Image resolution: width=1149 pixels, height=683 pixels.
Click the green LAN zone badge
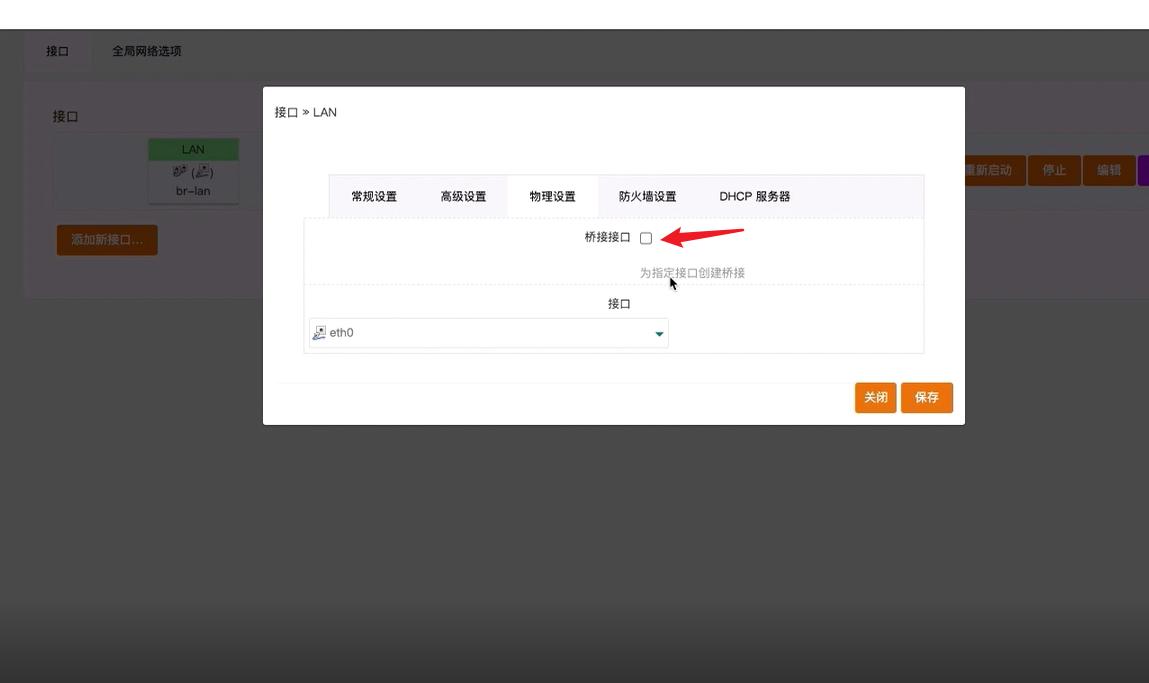[x=193, y=148]
